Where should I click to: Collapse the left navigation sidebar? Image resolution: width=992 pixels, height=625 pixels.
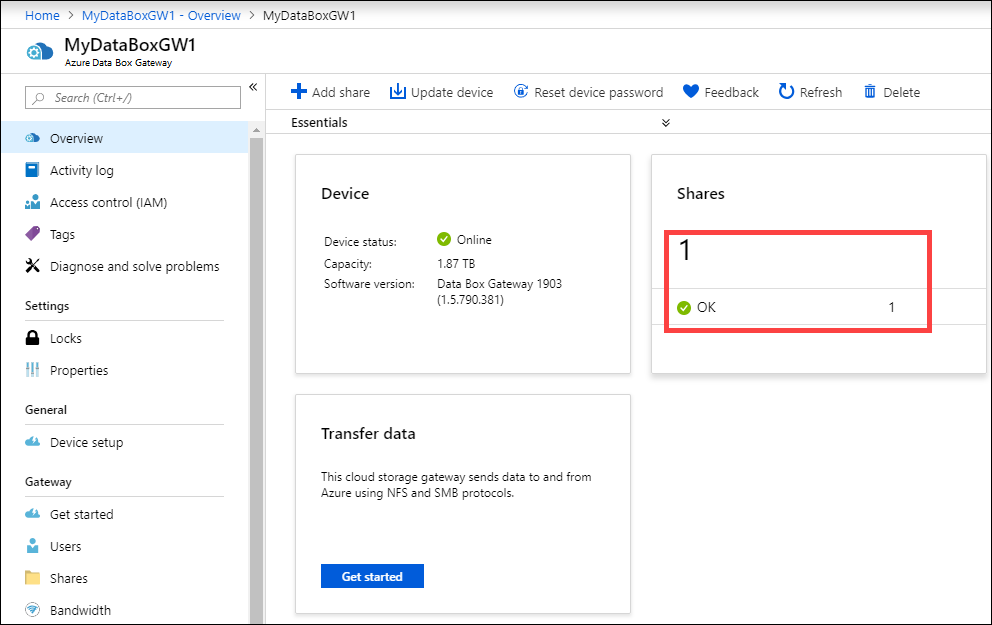[253, 87]
